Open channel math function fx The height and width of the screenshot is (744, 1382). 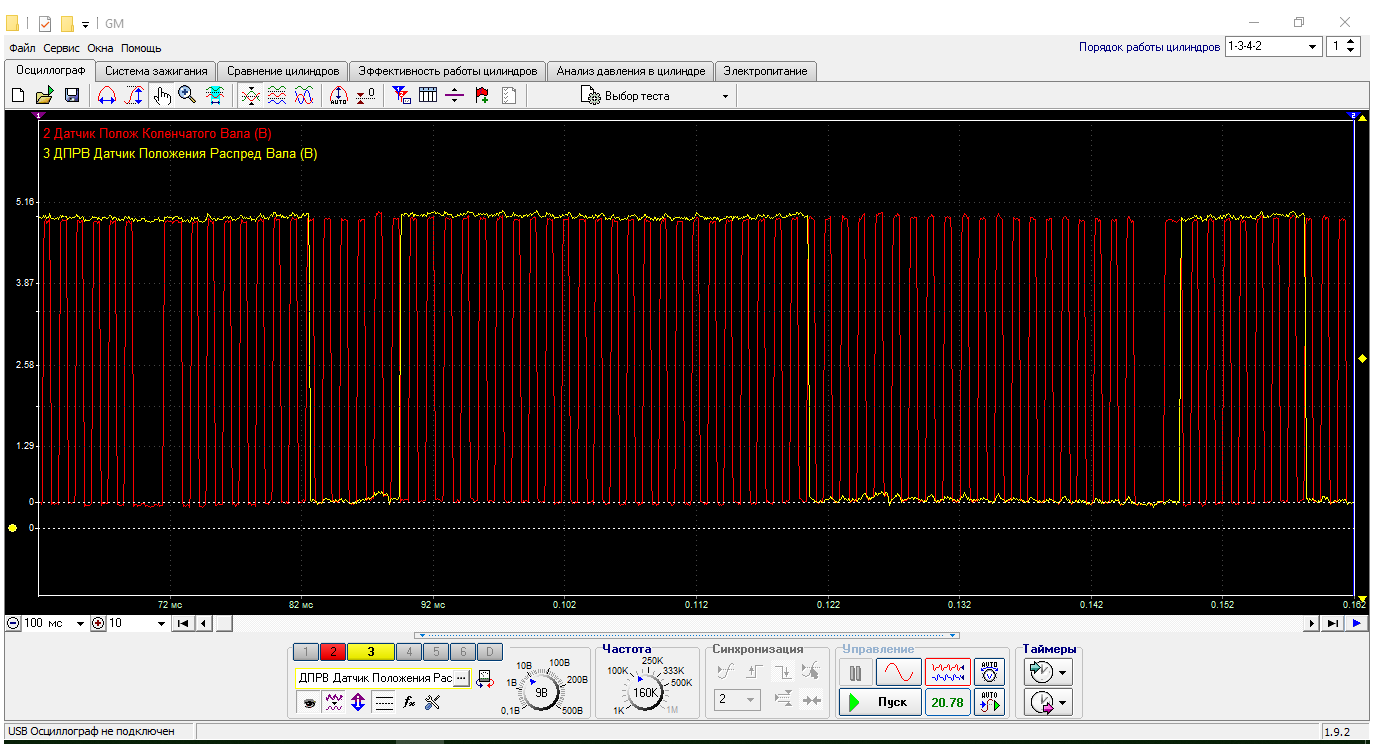click(x=409, y=703)
